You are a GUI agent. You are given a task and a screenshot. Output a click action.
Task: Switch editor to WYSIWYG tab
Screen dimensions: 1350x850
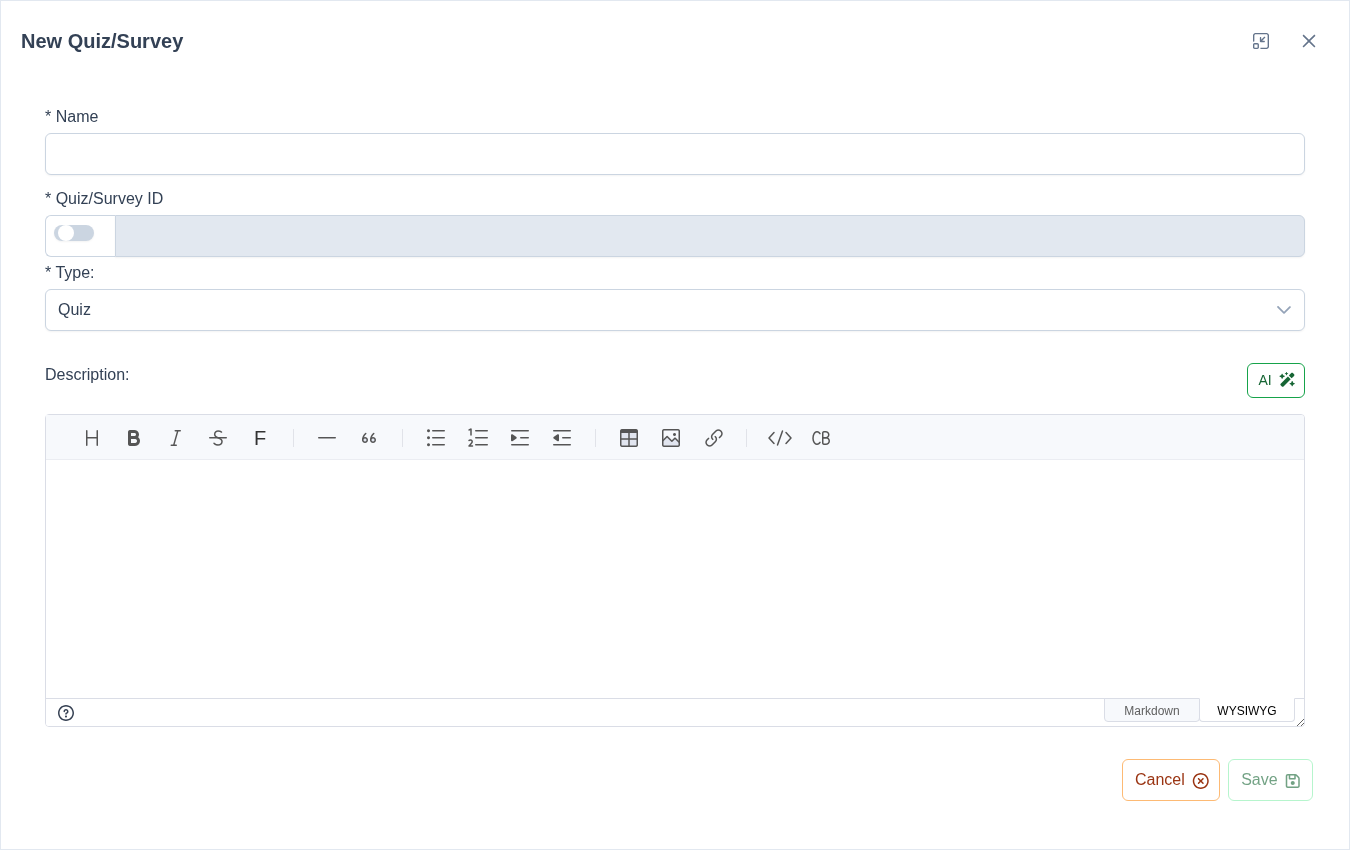pos(1247,711)
